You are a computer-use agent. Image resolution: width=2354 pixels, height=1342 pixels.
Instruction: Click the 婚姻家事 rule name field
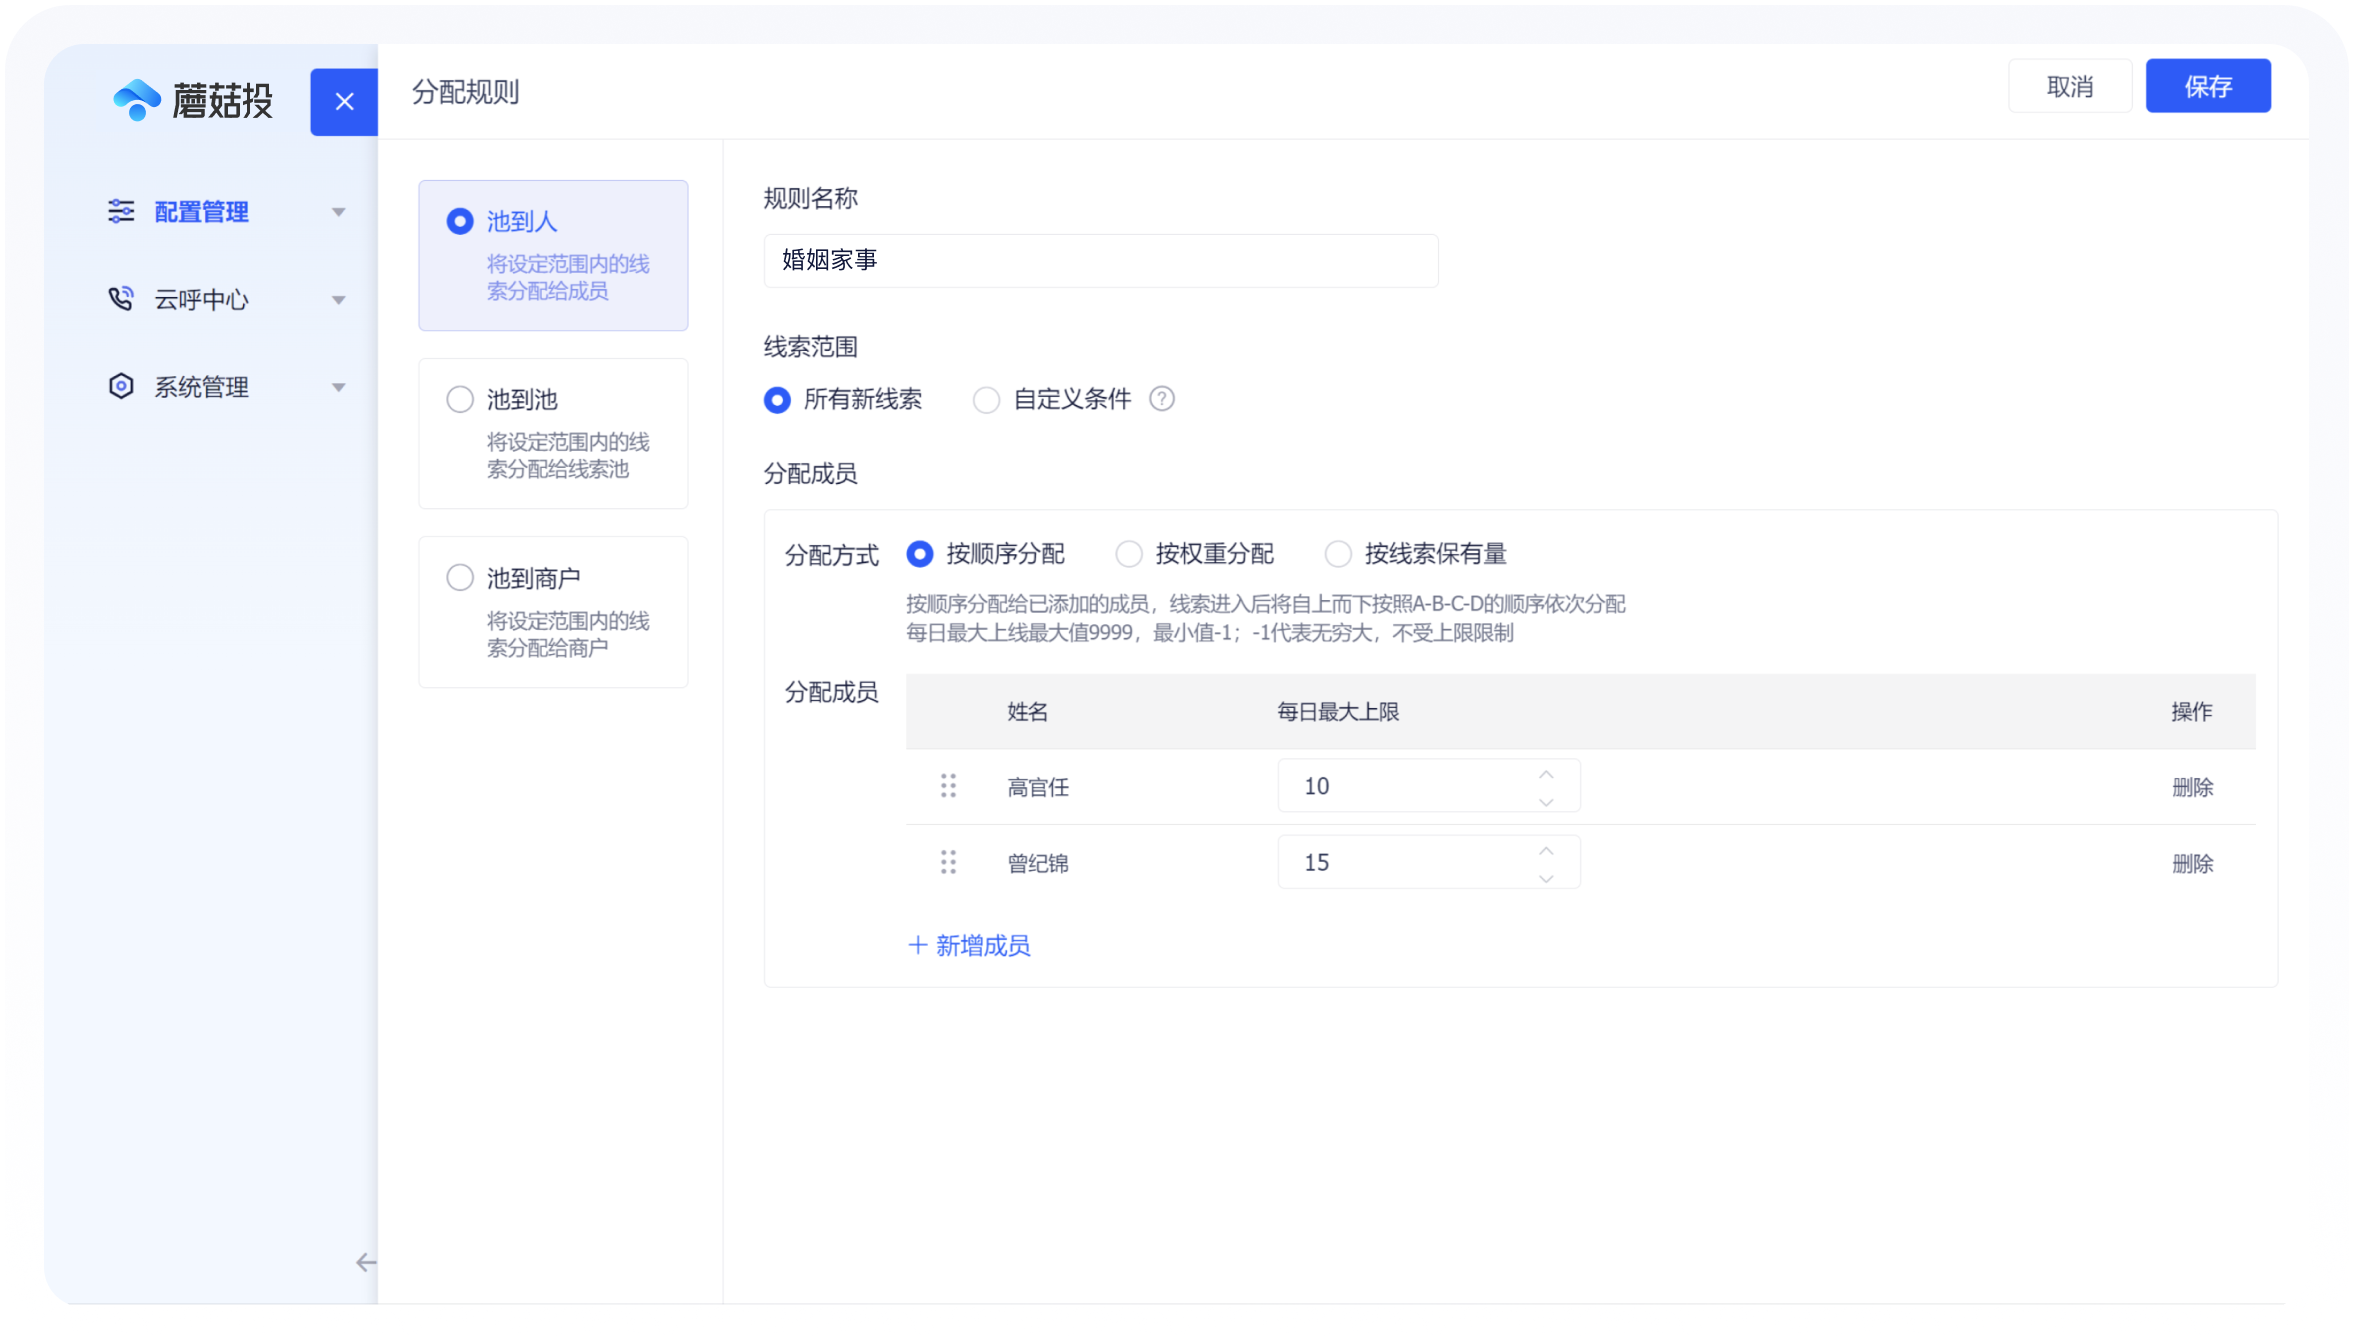coord(1100,260)
